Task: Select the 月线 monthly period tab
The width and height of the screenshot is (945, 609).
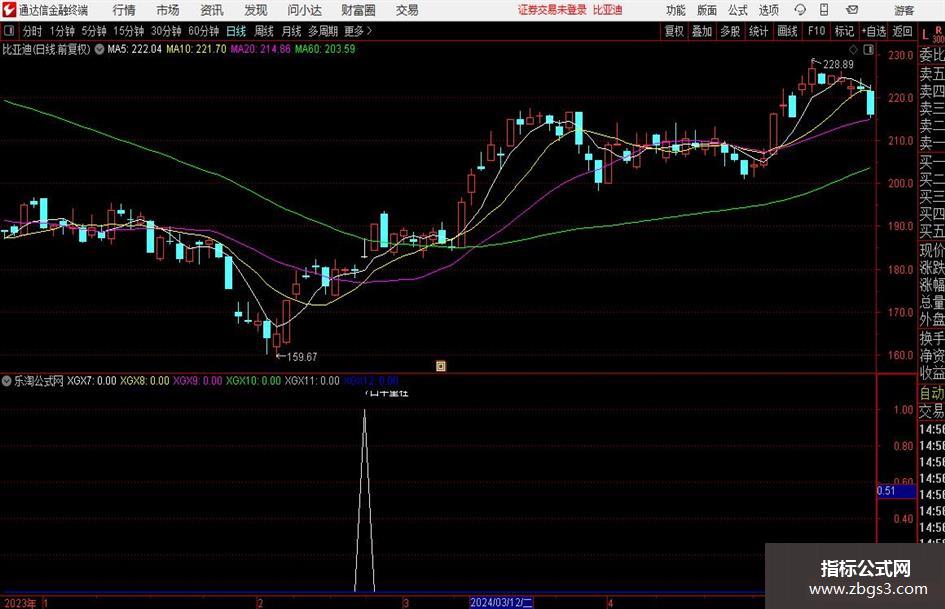Action: [292, 31]
